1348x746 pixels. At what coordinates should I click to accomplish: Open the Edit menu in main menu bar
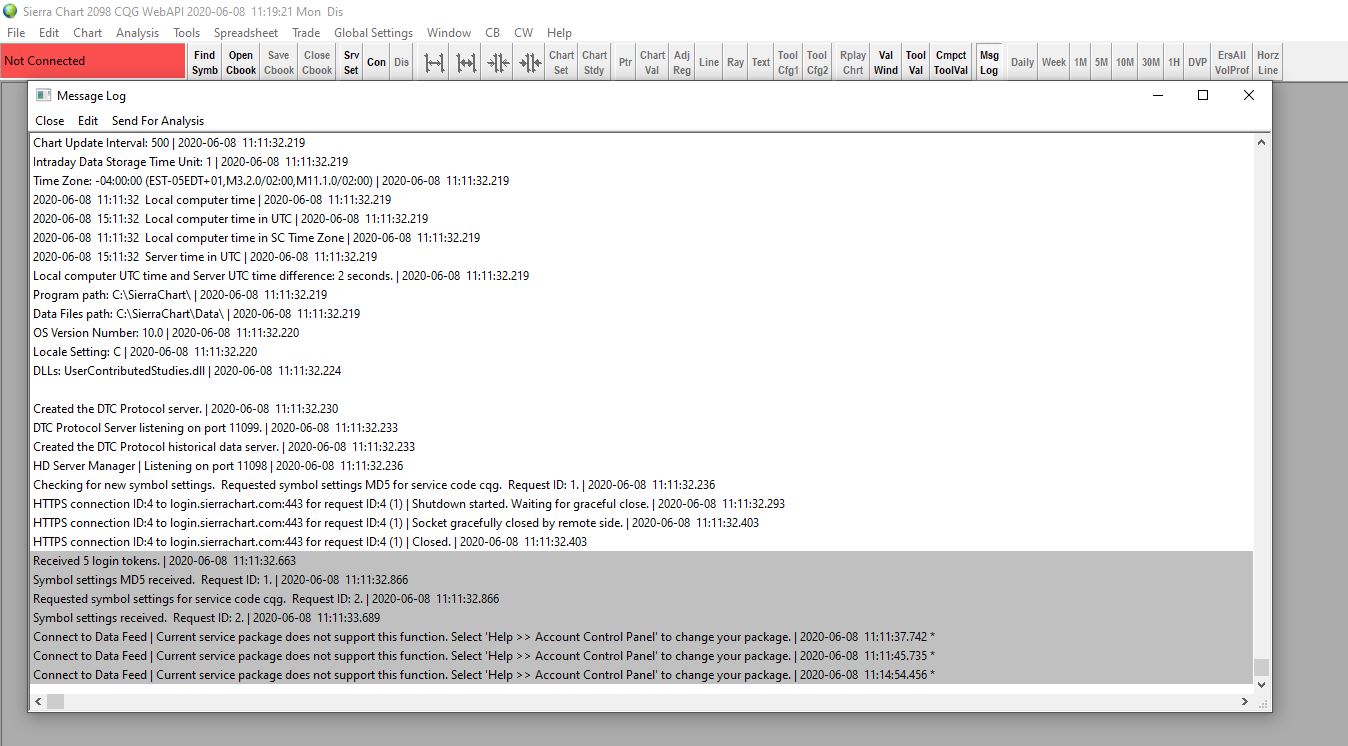[x=49, y=33]
